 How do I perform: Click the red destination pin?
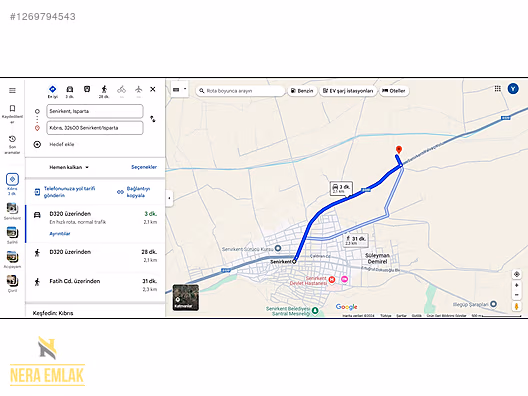(x=399, y=150)
